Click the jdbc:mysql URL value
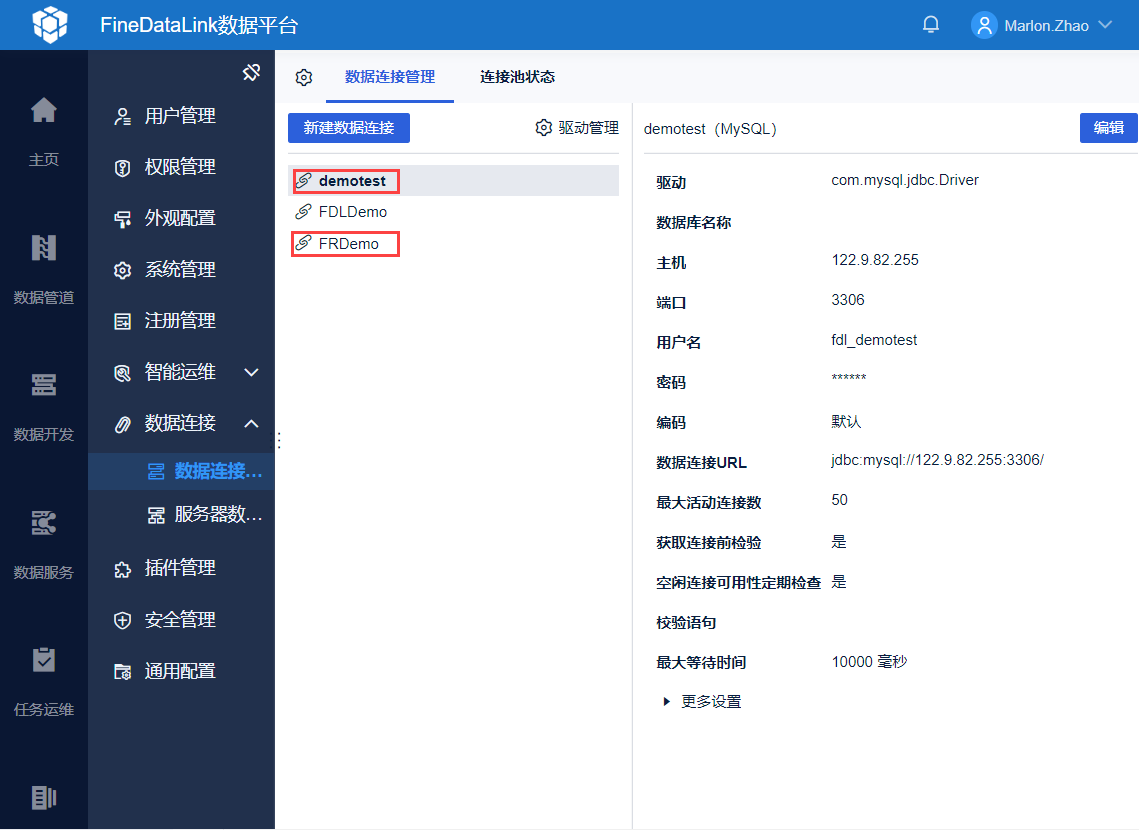1139x830 pixels. (937, 460)
